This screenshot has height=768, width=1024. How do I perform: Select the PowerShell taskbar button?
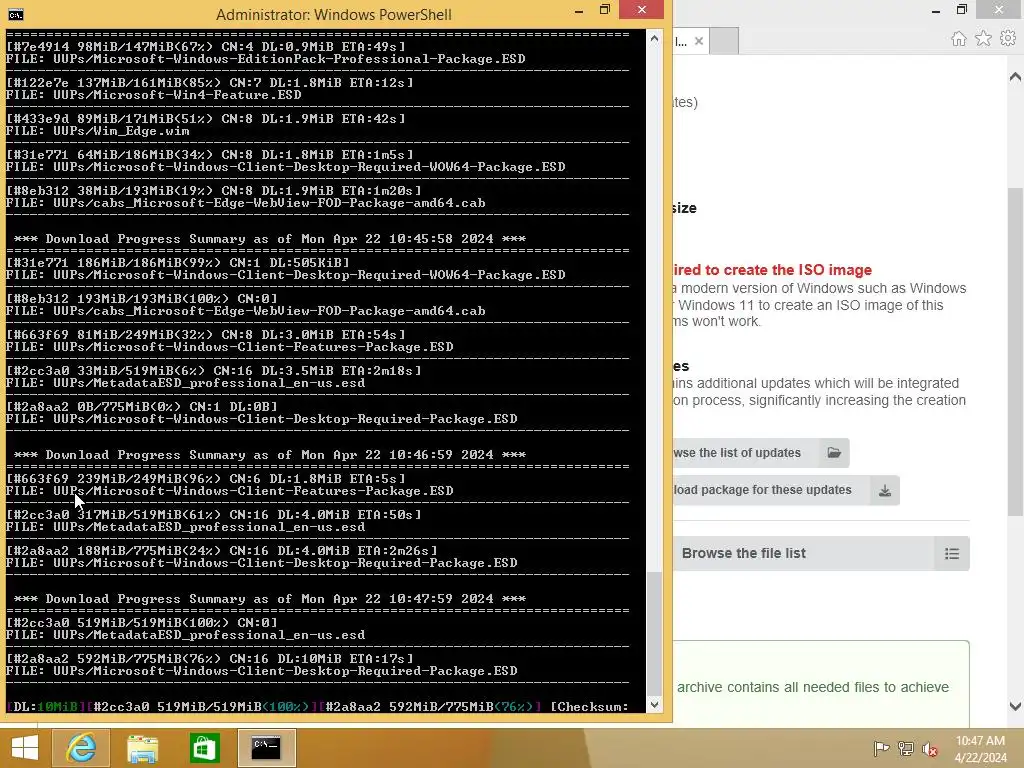[x=266, y=748]
